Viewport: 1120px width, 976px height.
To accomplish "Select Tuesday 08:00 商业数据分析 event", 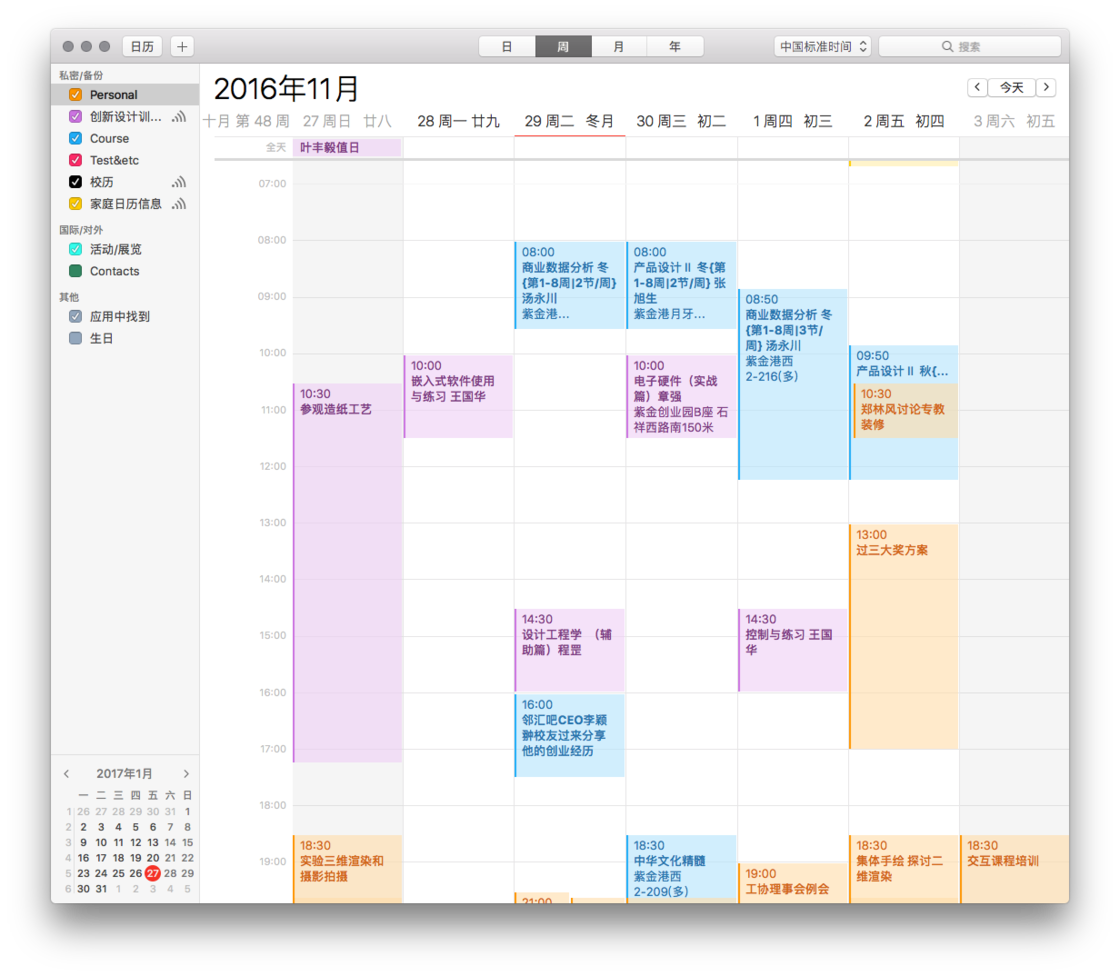I will (570, 286).
